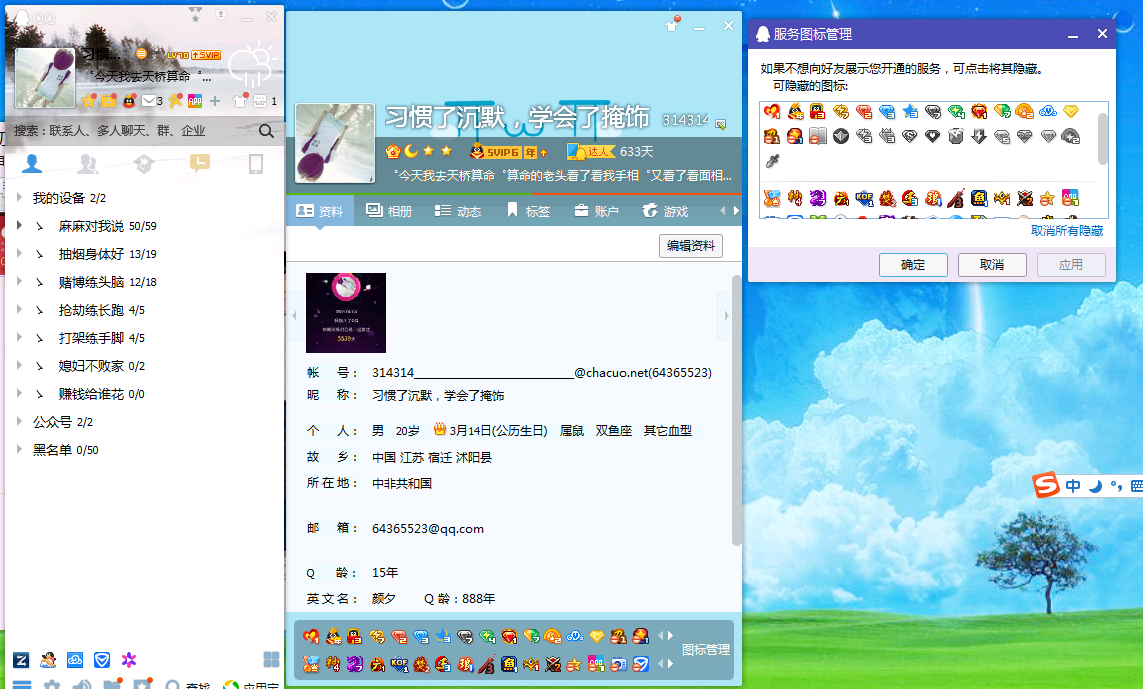Click the orange SVIP badge in main panel
The image size is (1143, 689).
[x=206, y=55]
